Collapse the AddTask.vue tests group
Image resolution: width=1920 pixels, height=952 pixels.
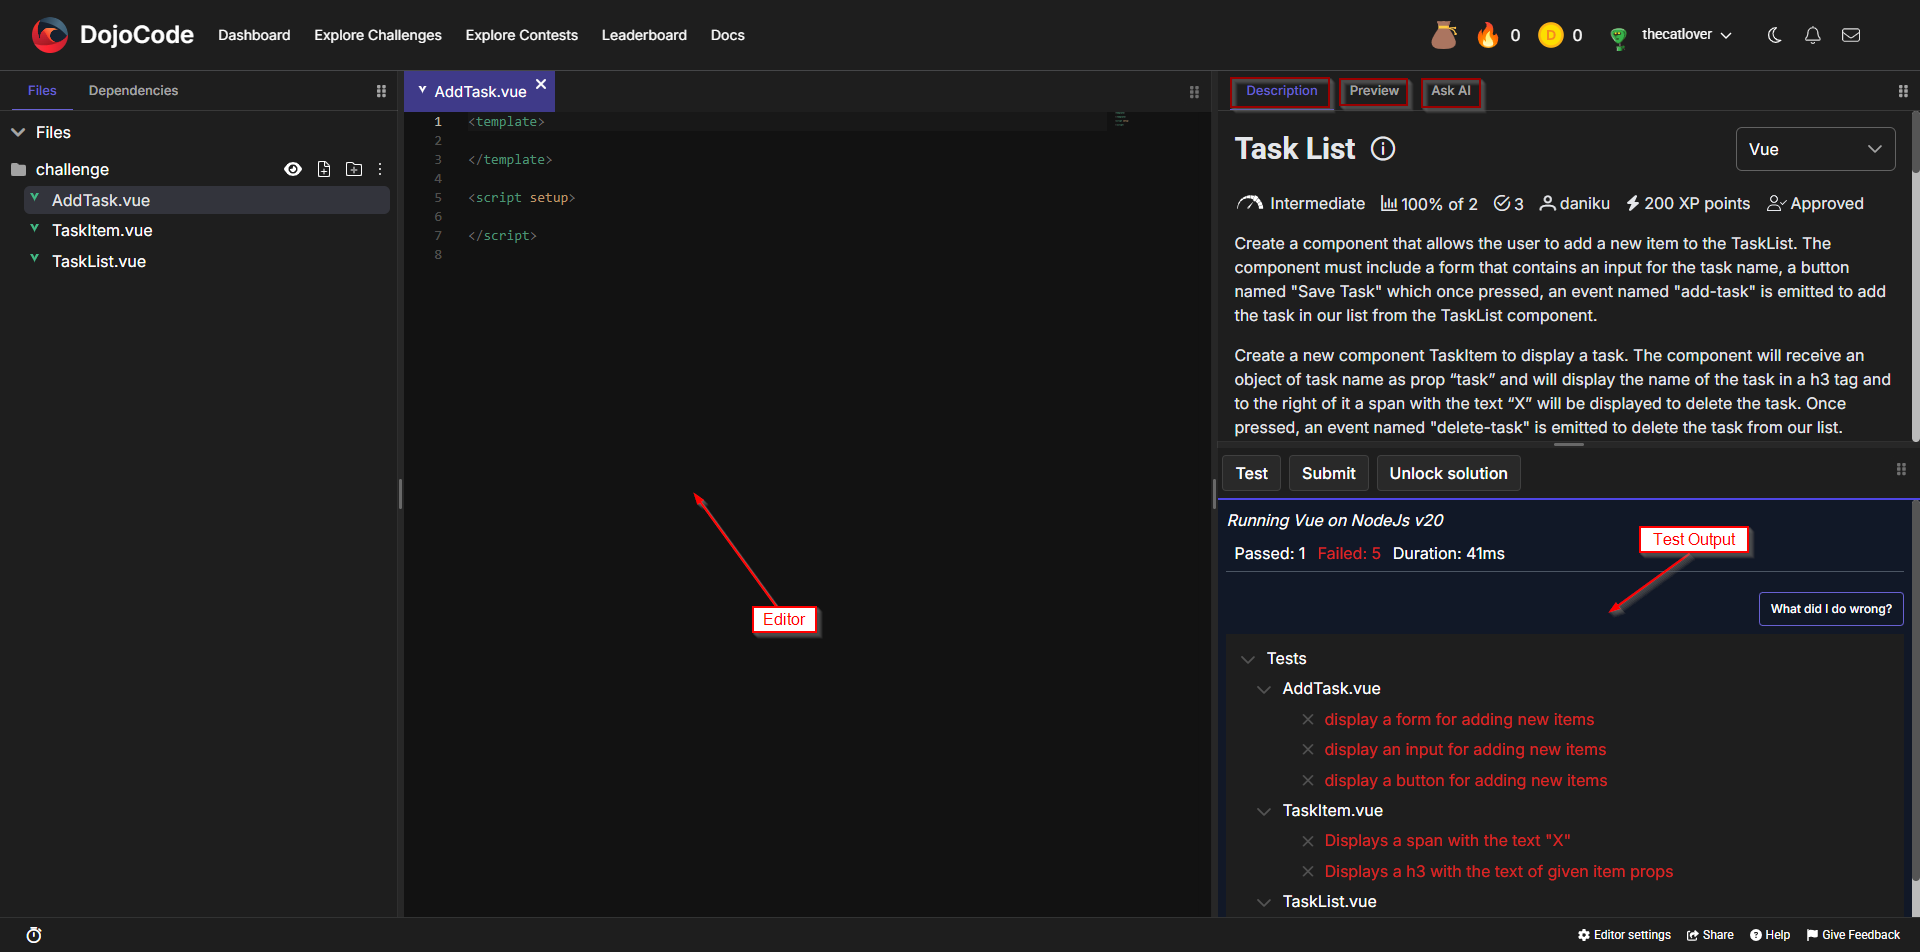(x=1264, y=689)
